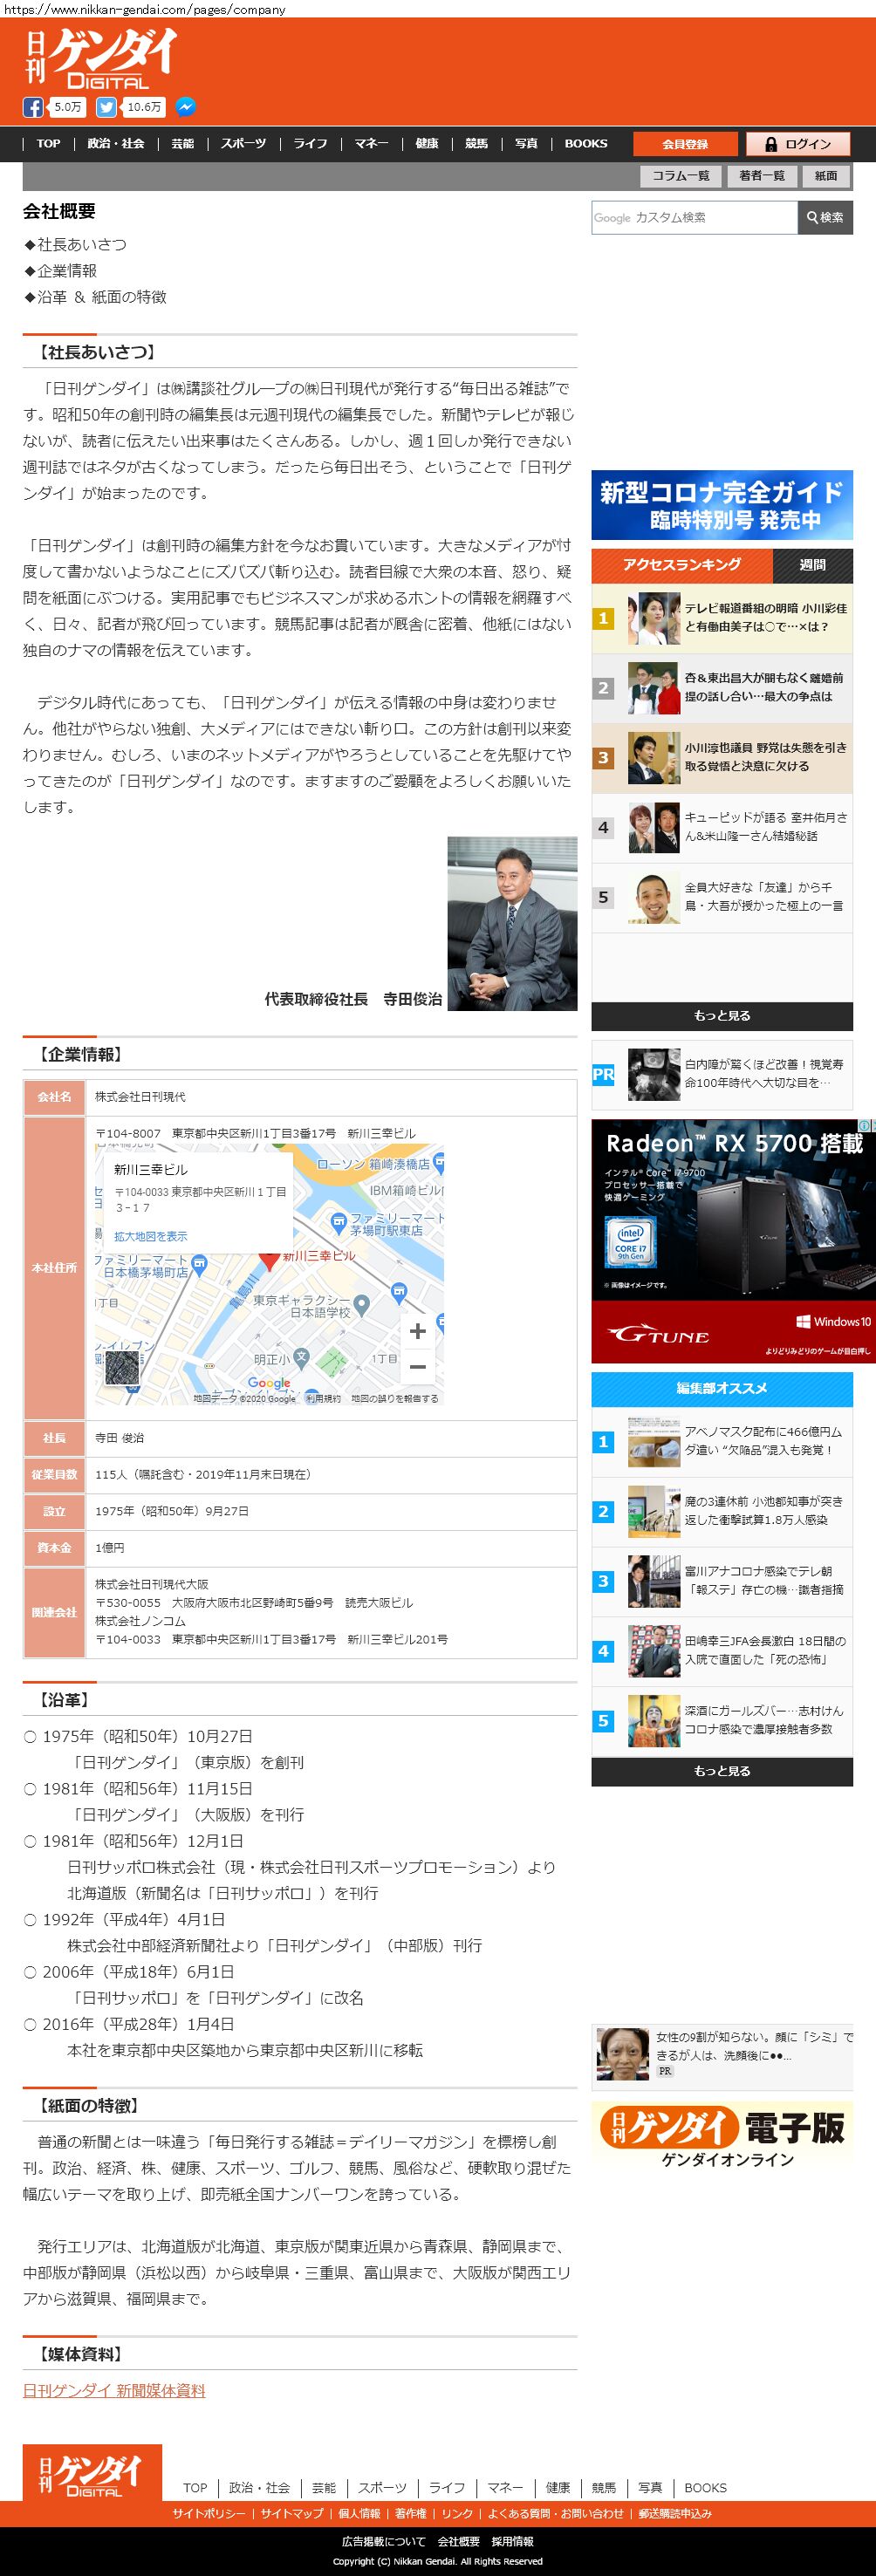The height and width of the screenshot is (2576, 876).
Task: Click the 日刊ゲンダイ 電子版 banner
Action: click(722, 2136)
